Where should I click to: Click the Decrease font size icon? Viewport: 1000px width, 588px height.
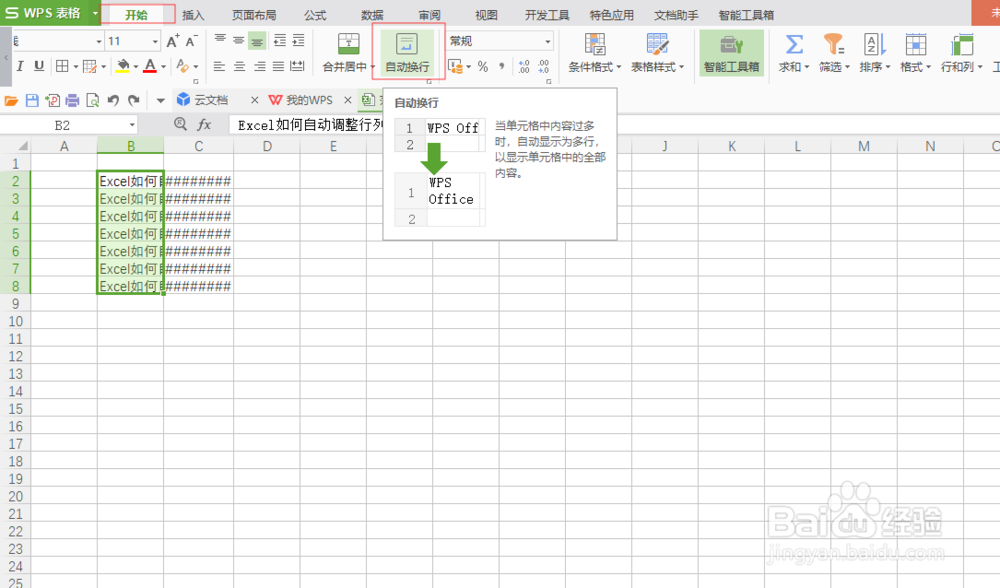191,41
